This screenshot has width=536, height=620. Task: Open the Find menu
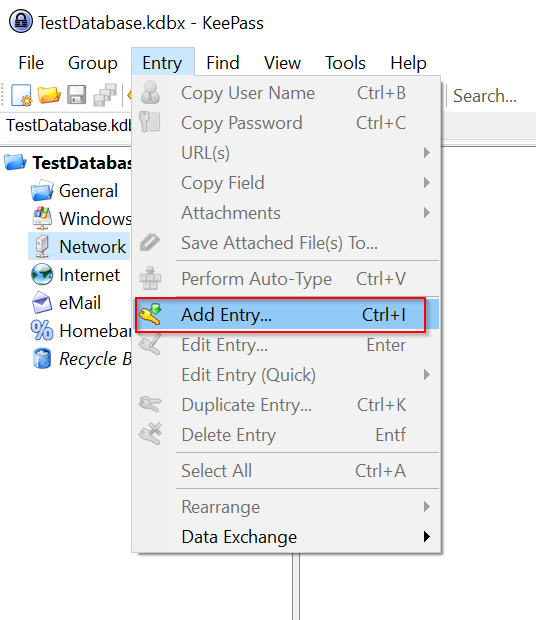click(x=223, y=62)
